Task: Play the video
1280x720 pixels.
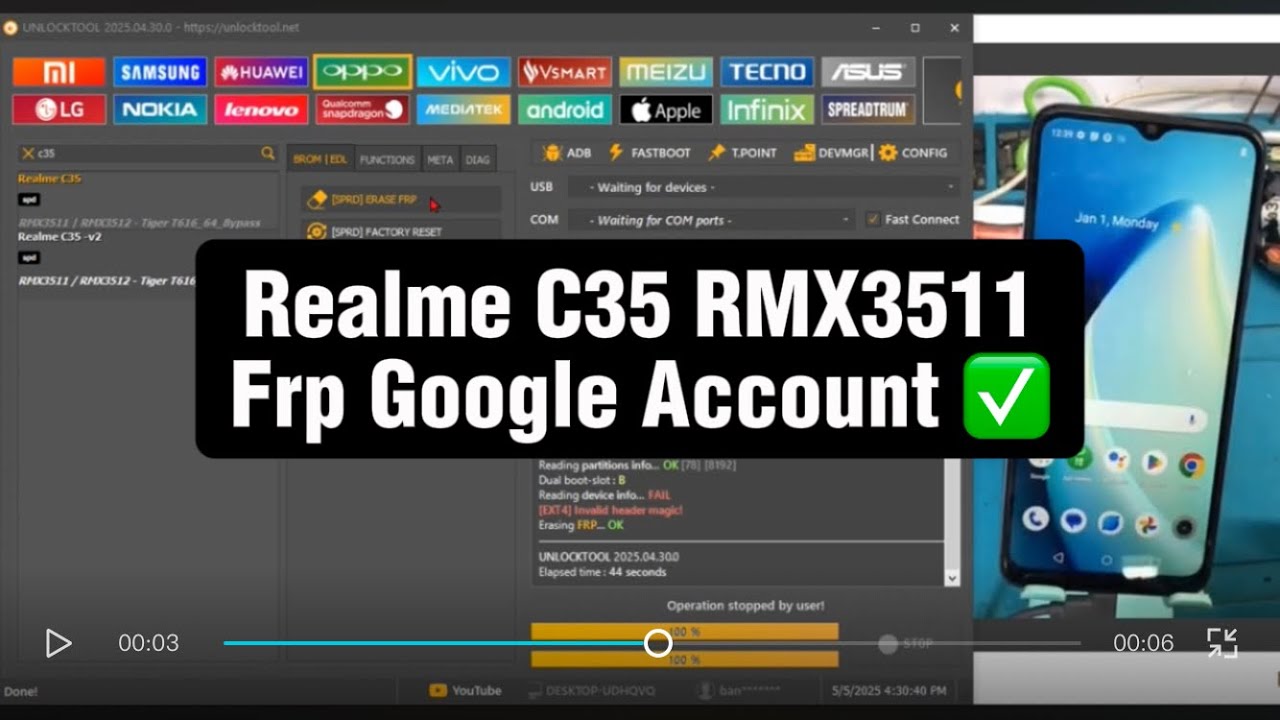Action: (x=58, y=643)
